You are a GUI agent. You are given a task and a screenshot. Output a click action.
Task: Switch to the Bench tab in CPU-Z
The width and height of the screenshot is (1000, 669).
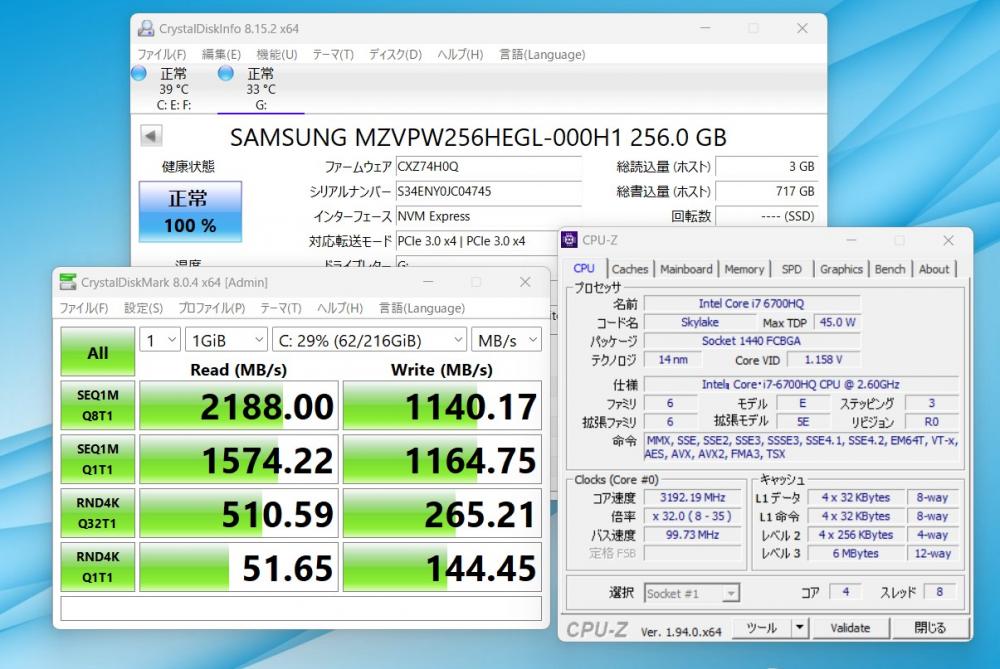click(890, 269)
